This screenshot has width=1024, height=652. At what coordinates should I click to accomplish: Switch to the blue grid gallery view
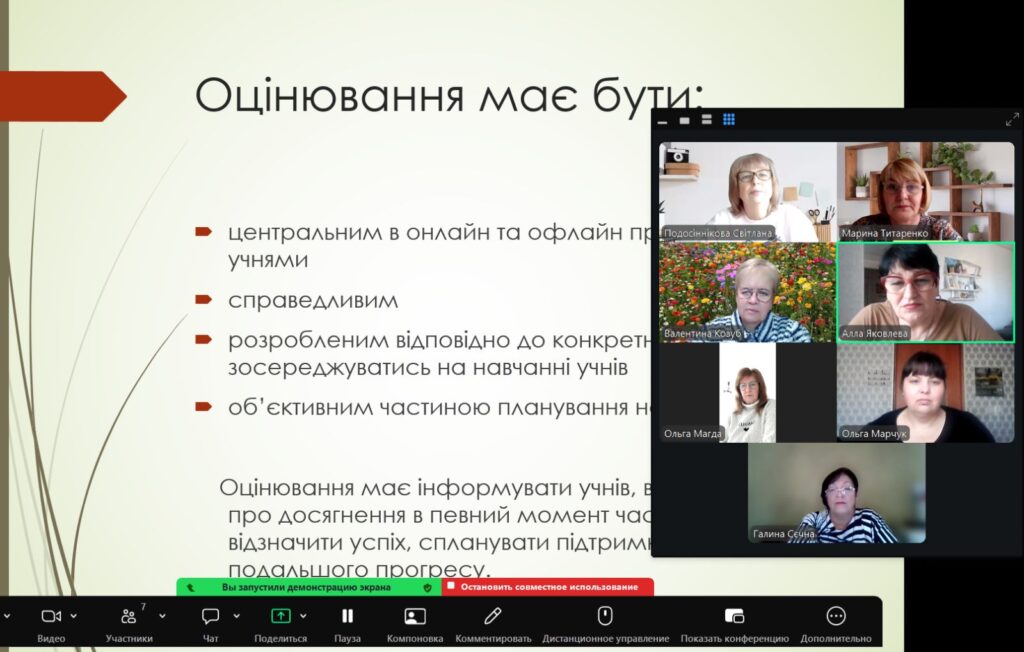coord(729,119)
